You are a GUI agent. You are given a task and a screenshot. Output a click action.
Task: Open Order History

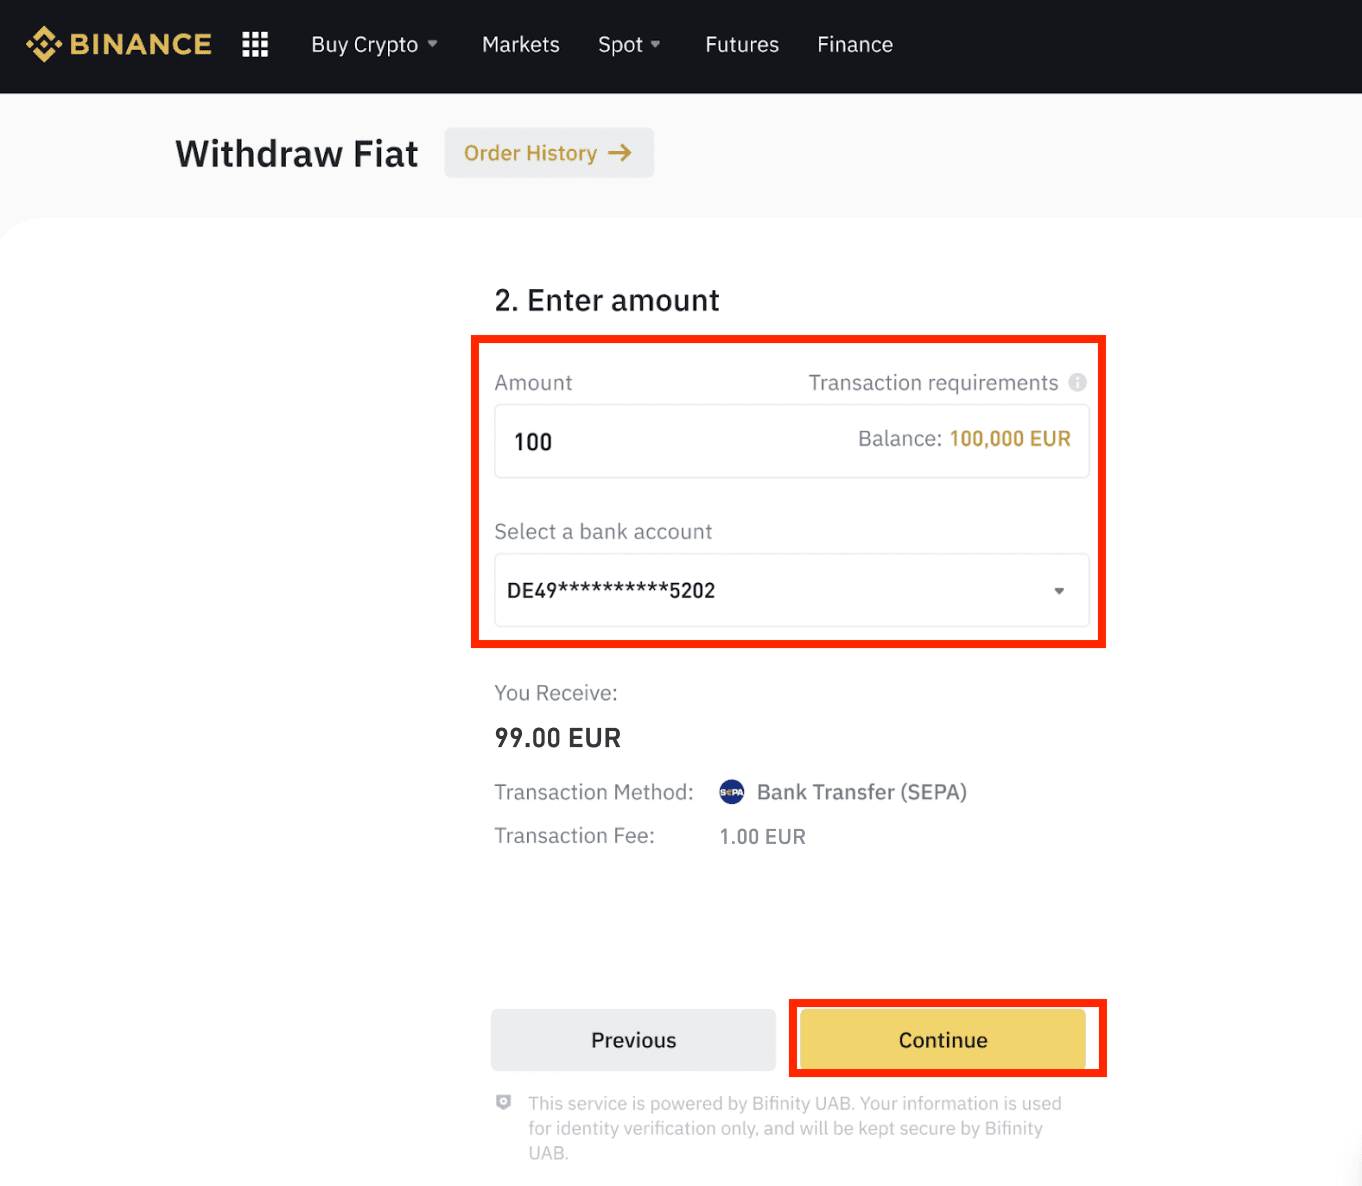(549, 153)
